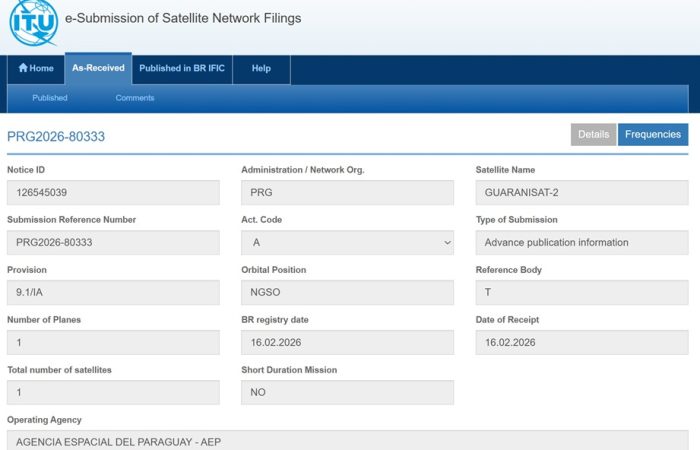
Task: Click the Frequencies button
Action: (653, 134)
